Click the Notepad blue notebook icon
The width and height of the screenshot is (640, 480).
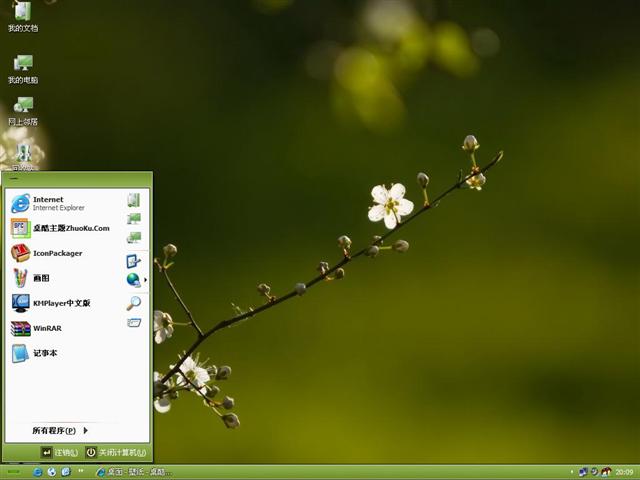click(x=20, y=353)
